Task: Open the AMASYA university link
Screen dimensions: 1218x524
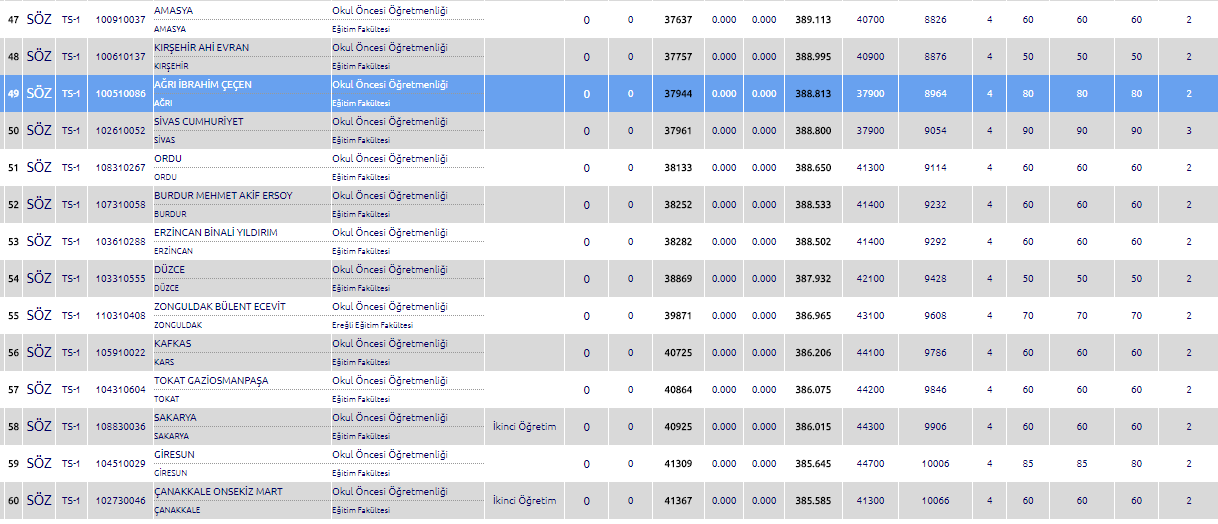Action: [173, 11]
